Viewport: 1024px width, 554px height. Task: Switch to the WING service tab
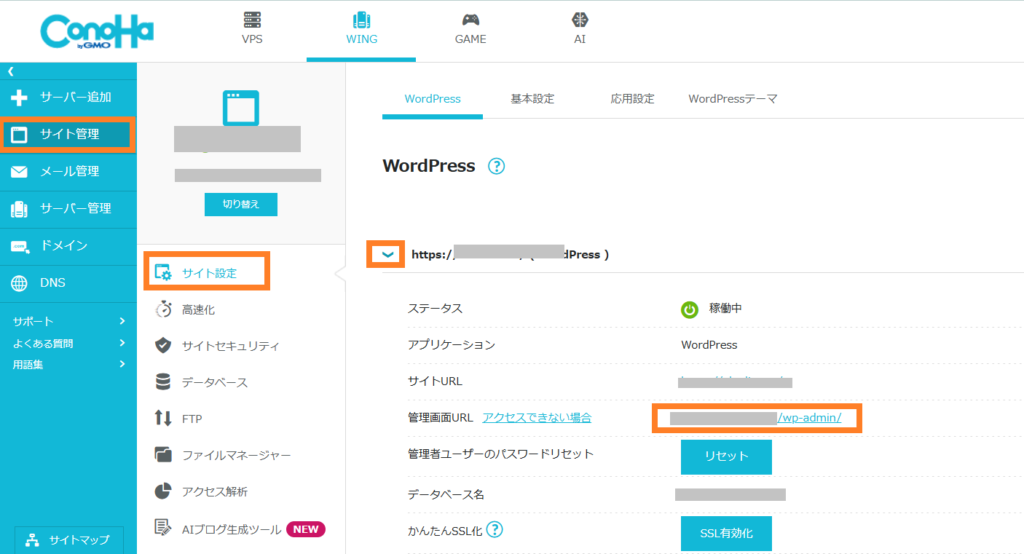[361, 29]
